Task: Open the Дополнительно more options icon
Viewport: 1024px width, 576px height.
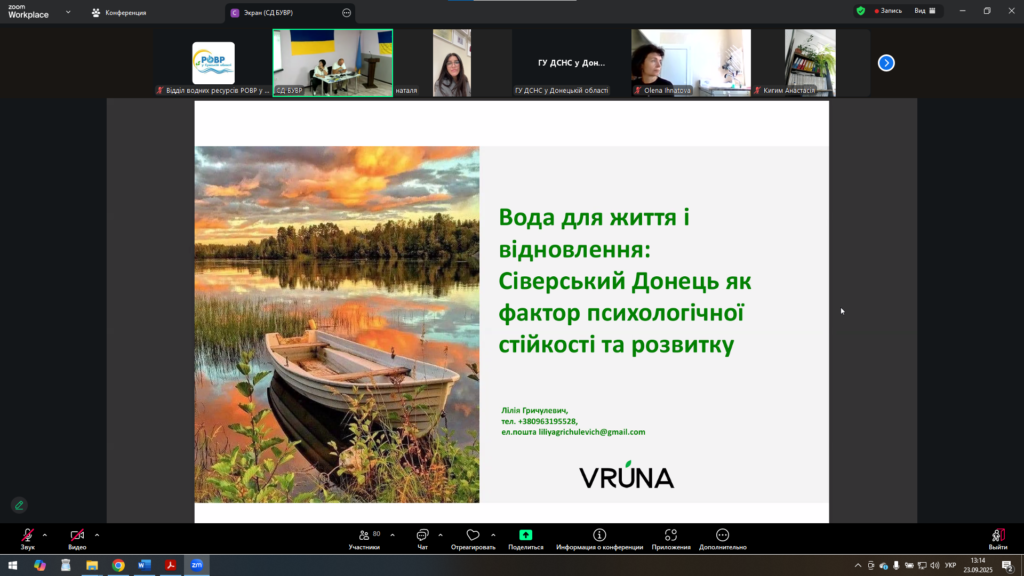Action: tap(722, 536)
